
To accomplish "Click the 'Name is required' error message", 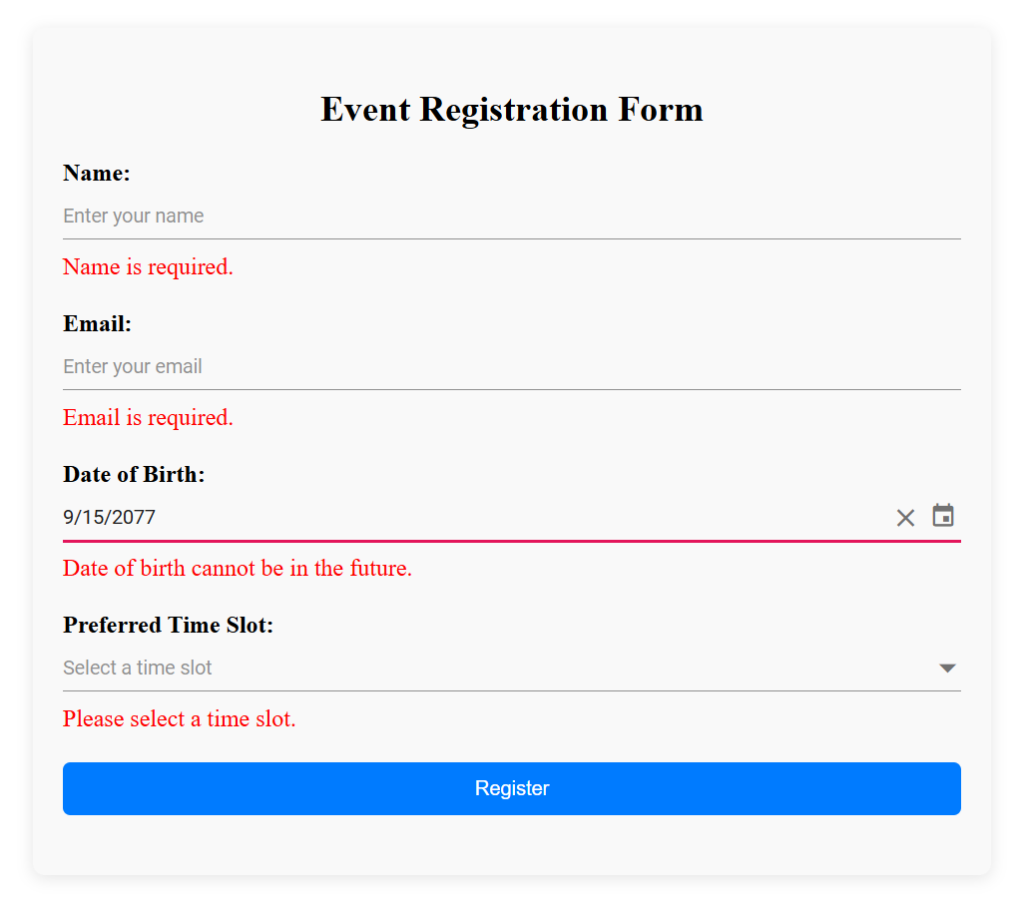I will pos(147,267).
